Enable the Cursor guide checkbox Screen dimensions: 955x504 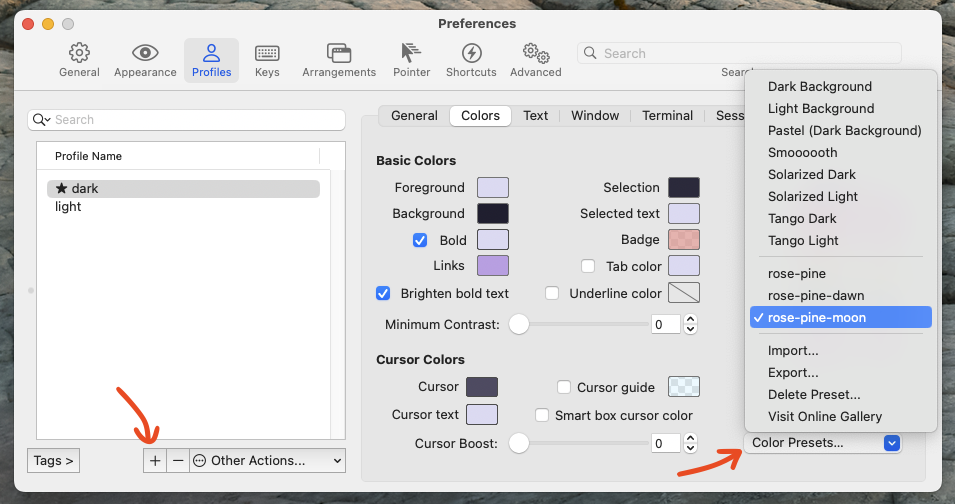pos(564,387)
